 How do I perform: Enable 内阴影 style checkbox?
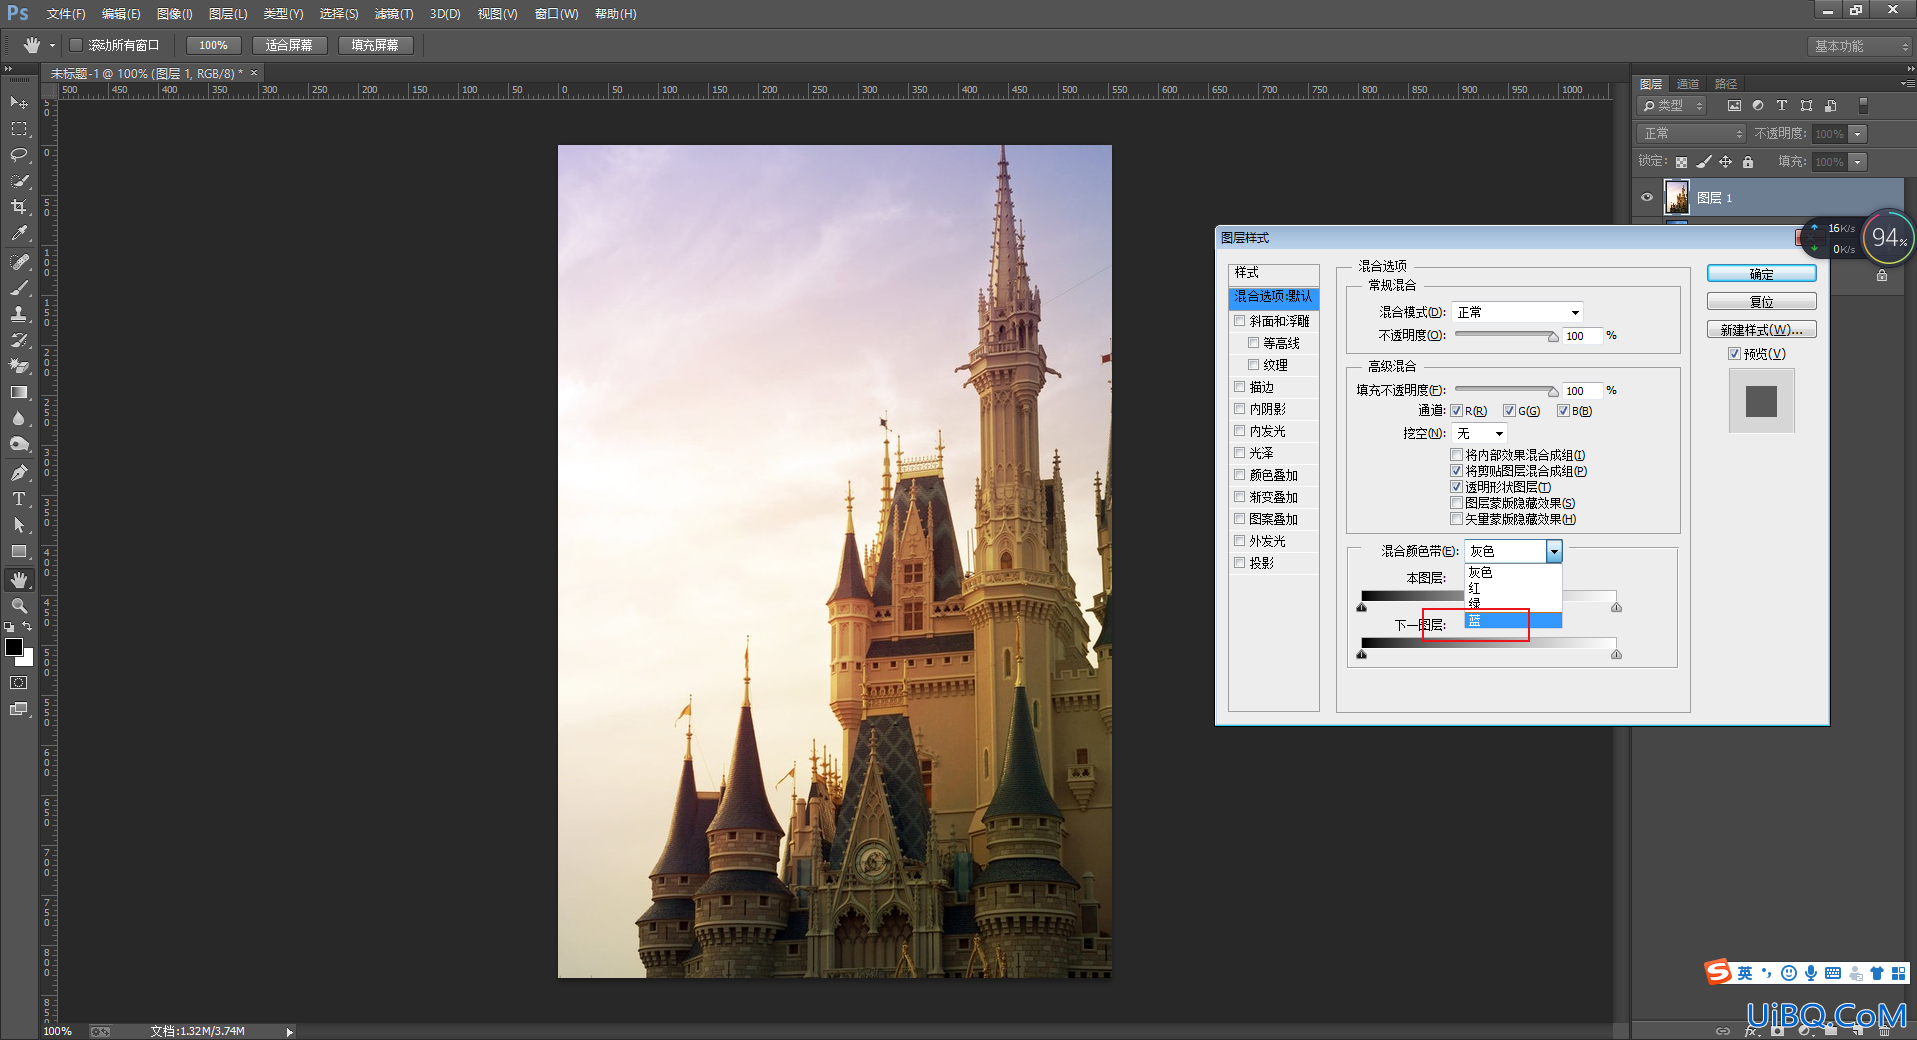[x=1240, y=409]
